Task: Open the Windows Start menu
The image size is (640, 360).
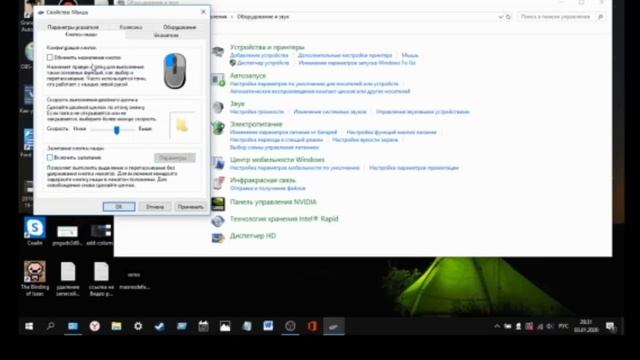Action: 29,326
